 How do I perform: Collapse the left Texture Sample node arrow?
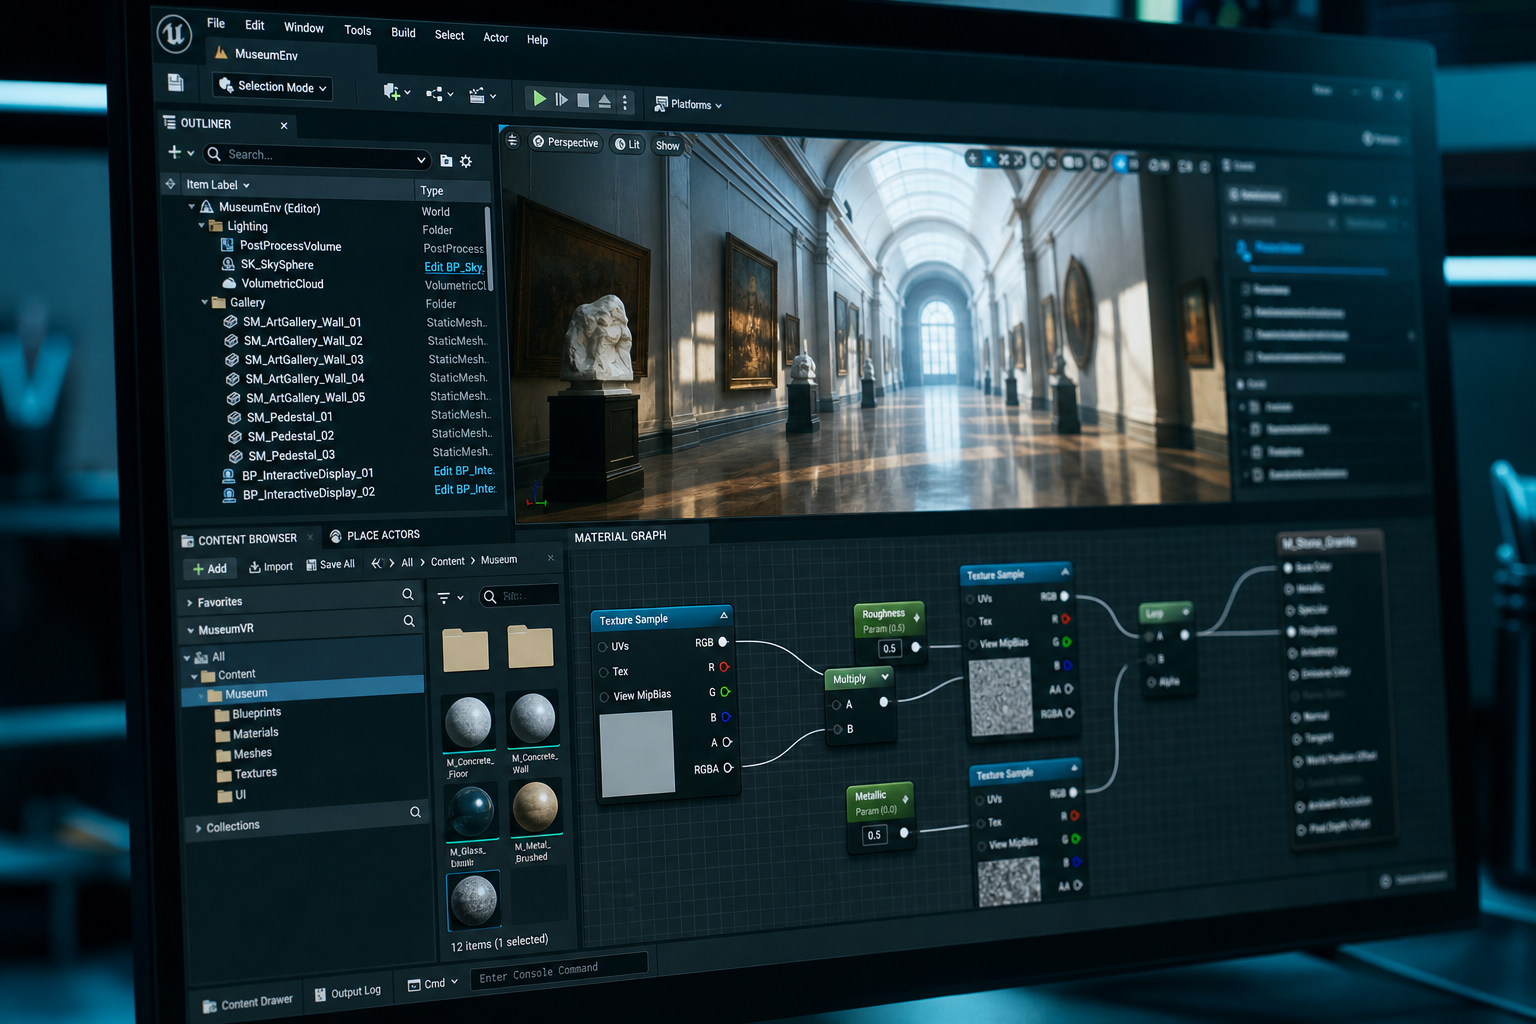coord(723,614)
